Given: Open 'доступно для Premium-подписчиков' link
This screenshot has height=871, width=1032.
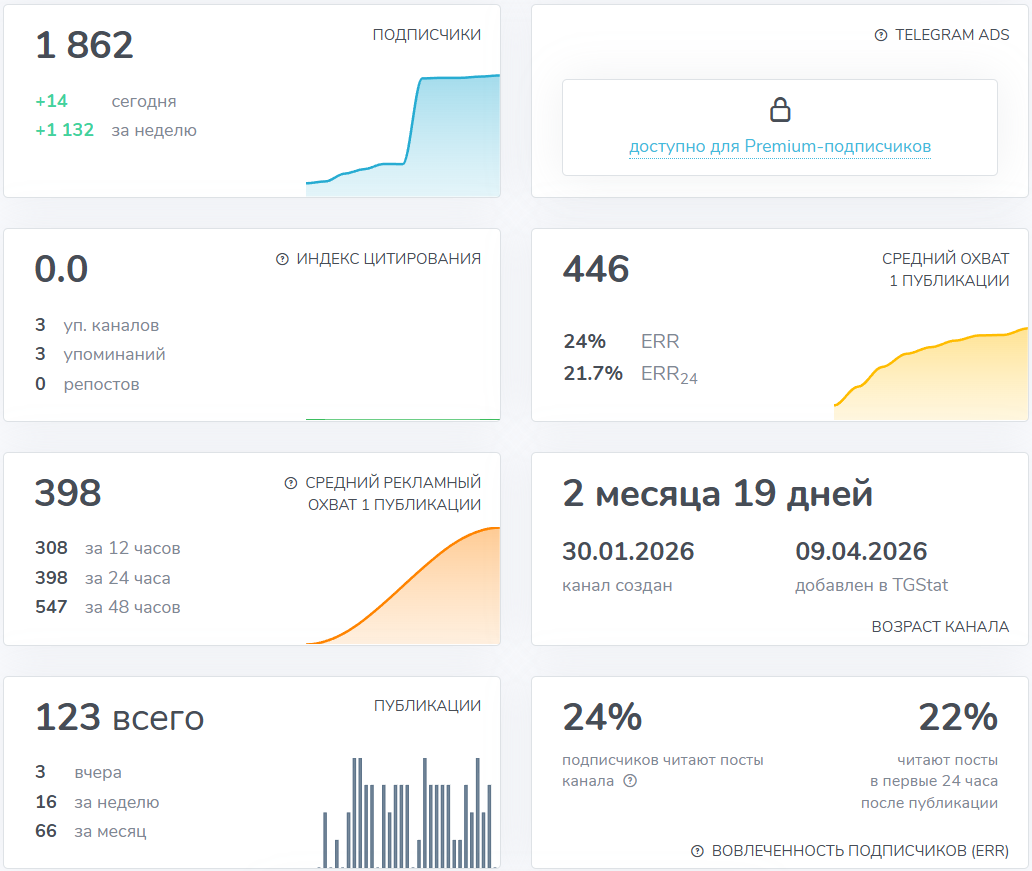Looking at the screenshot, I should point(780,147).
